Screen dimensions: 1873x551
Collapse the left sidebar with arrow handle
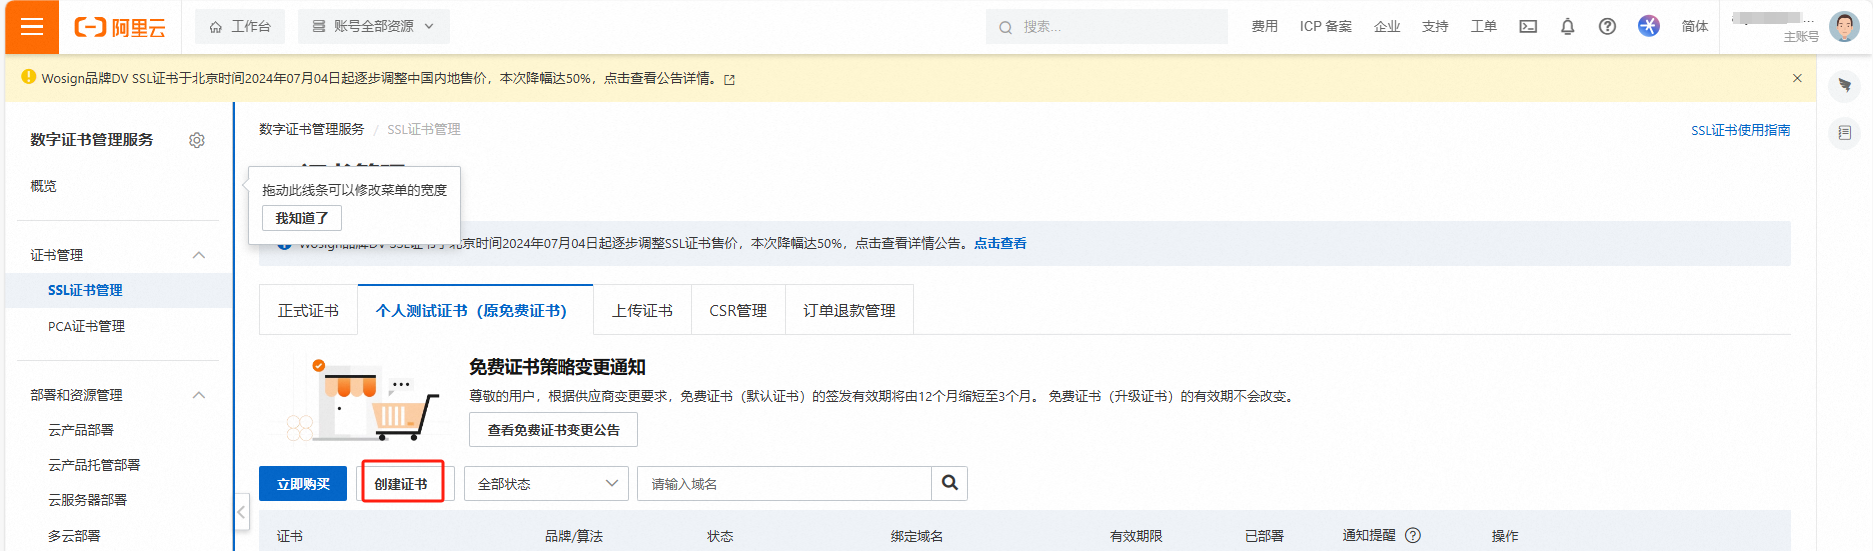click(241, 512)
